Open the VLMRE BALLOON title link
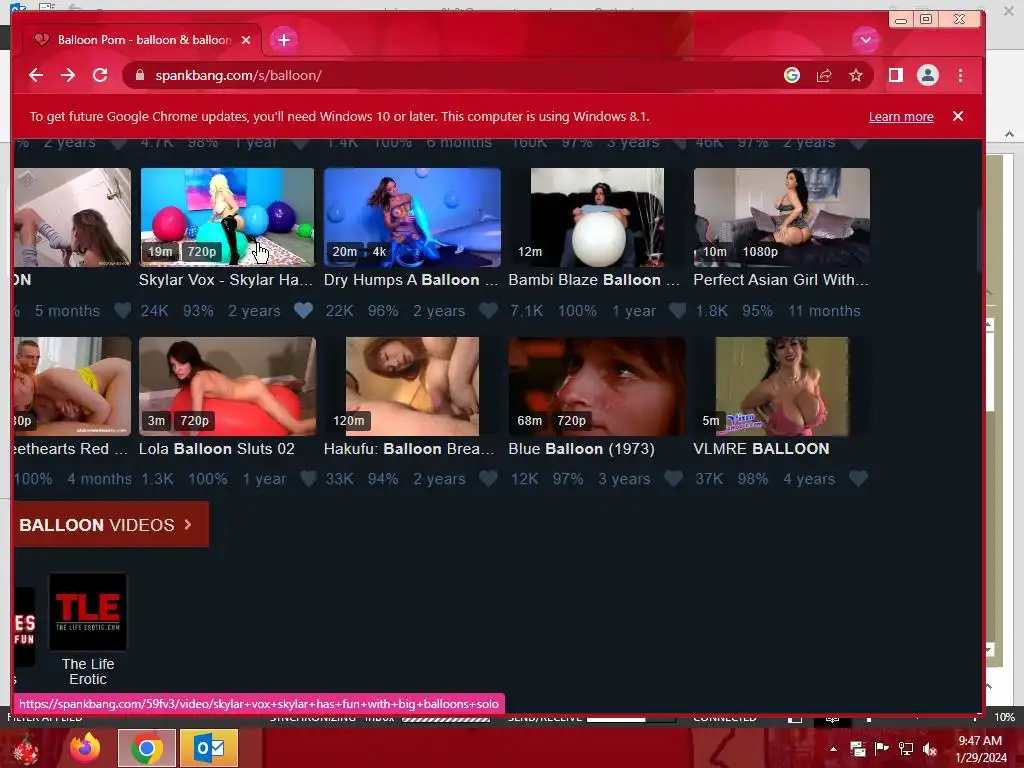This screenshot has width=1024, height=768. coord(761,449)
